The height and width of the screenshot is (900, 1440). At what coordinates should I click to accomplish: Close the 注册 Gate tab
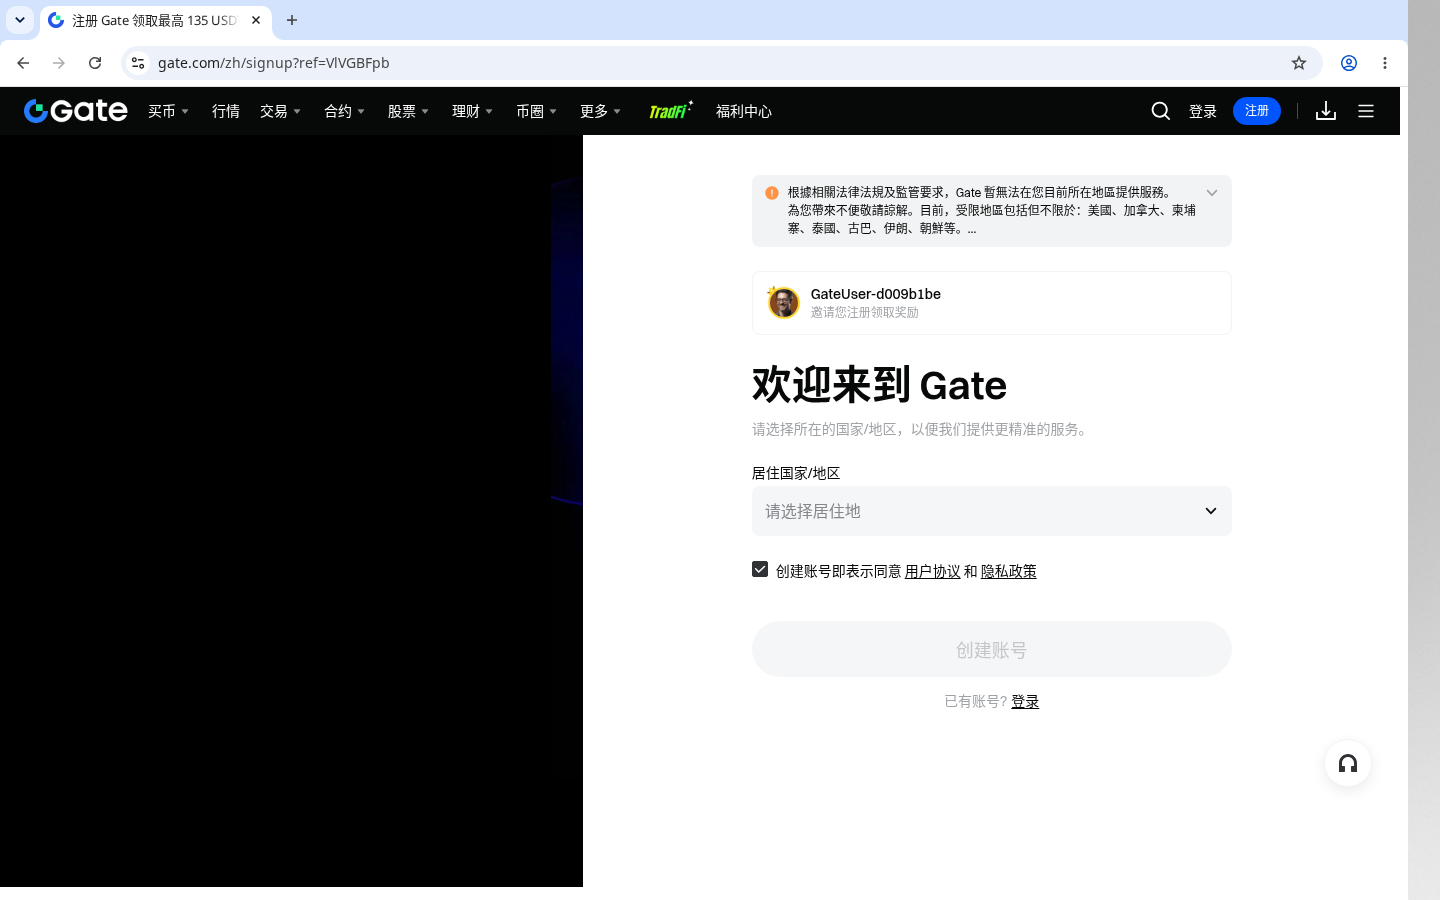[x=256, y=20]
